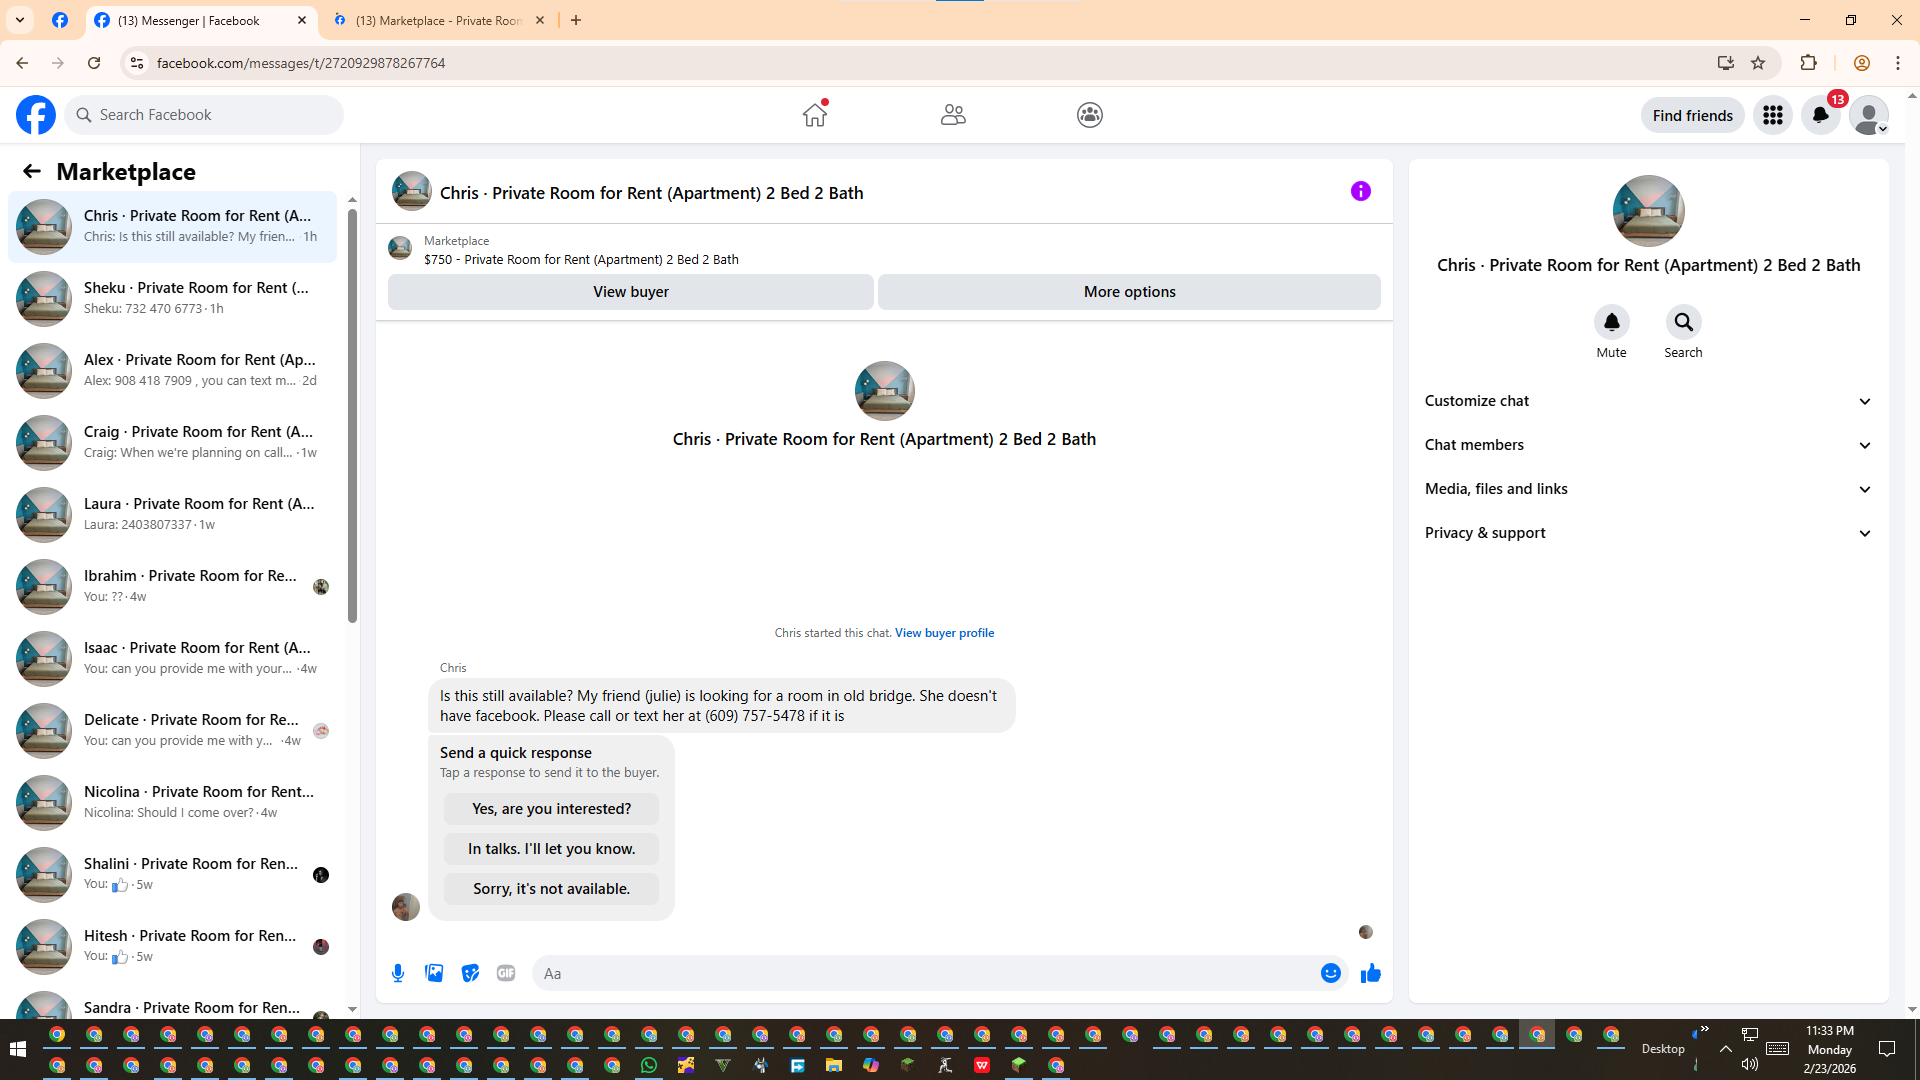Image resolution: width=1920 pixels, height=1080 pixels.
Task: Follow the View buyer profile link
Action: pyautogui.click(x=943, y=633)
